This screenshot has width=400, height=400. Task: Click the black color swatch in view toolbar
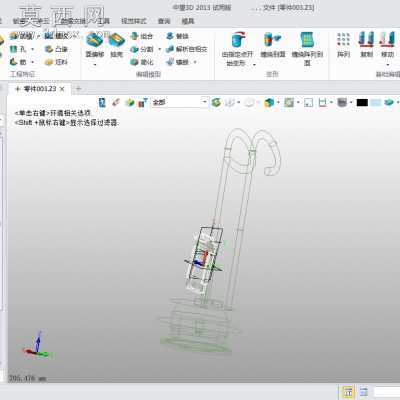(x=362, y=102)
